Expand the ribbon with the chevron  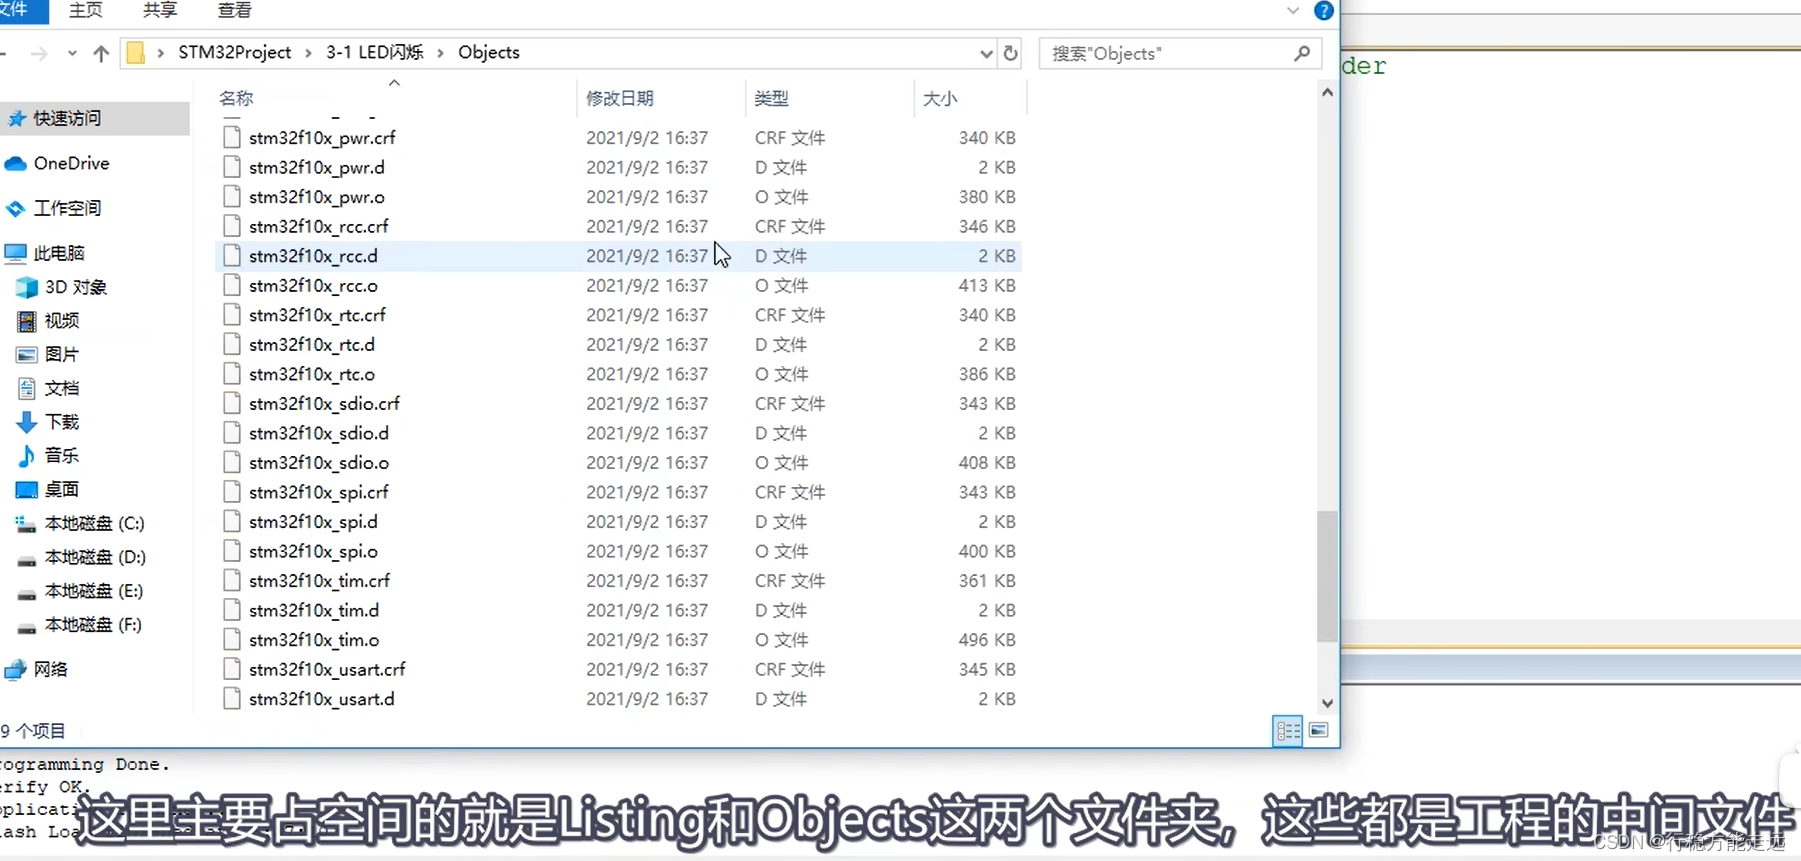[1293, 11]
